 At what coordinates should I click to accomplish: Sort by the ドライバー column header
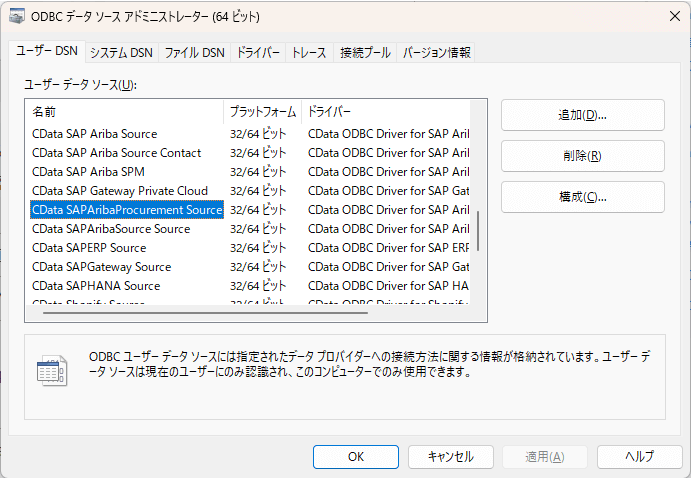tap(386, 112)
